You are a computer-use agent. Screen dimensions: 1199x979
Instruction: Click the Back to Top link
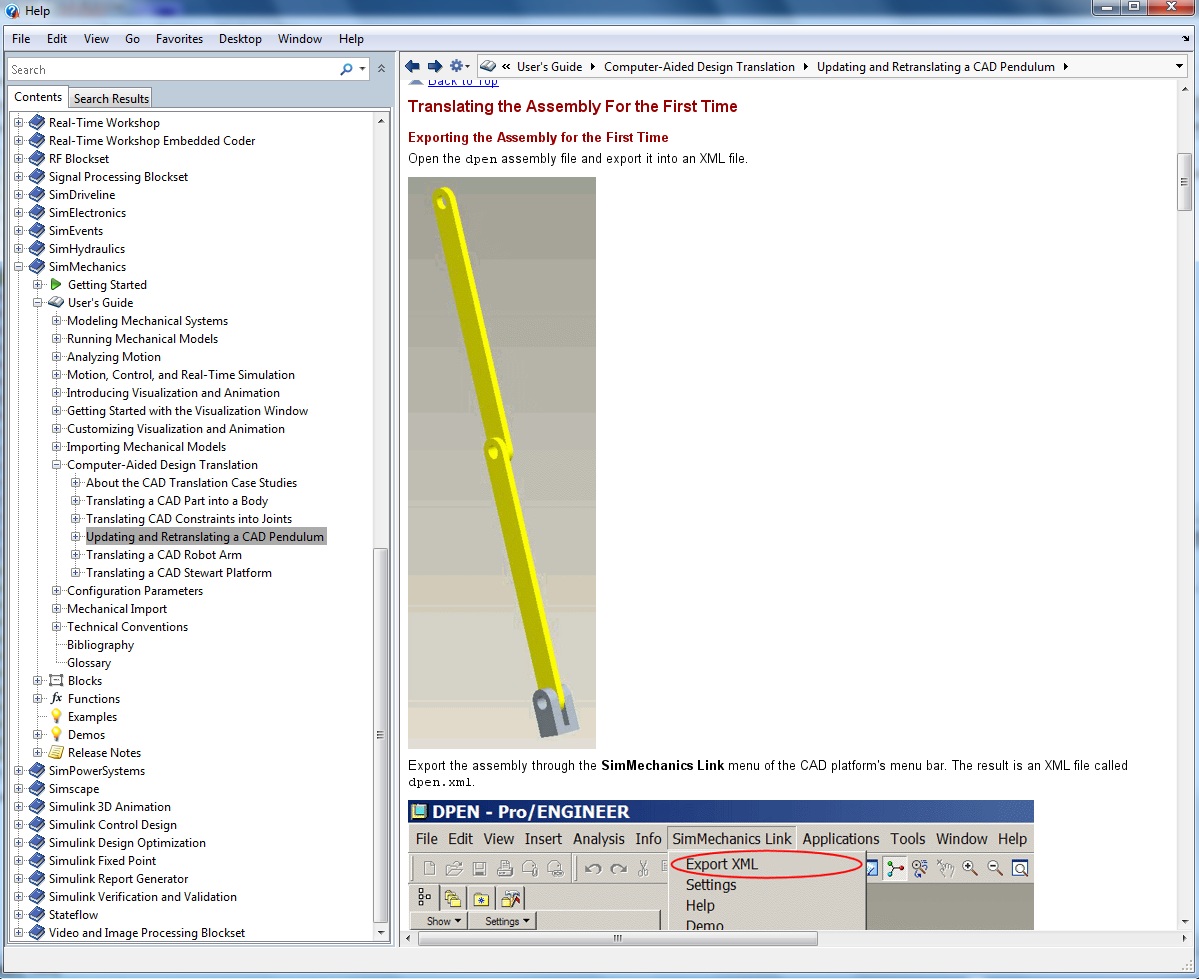click(462, 82)
